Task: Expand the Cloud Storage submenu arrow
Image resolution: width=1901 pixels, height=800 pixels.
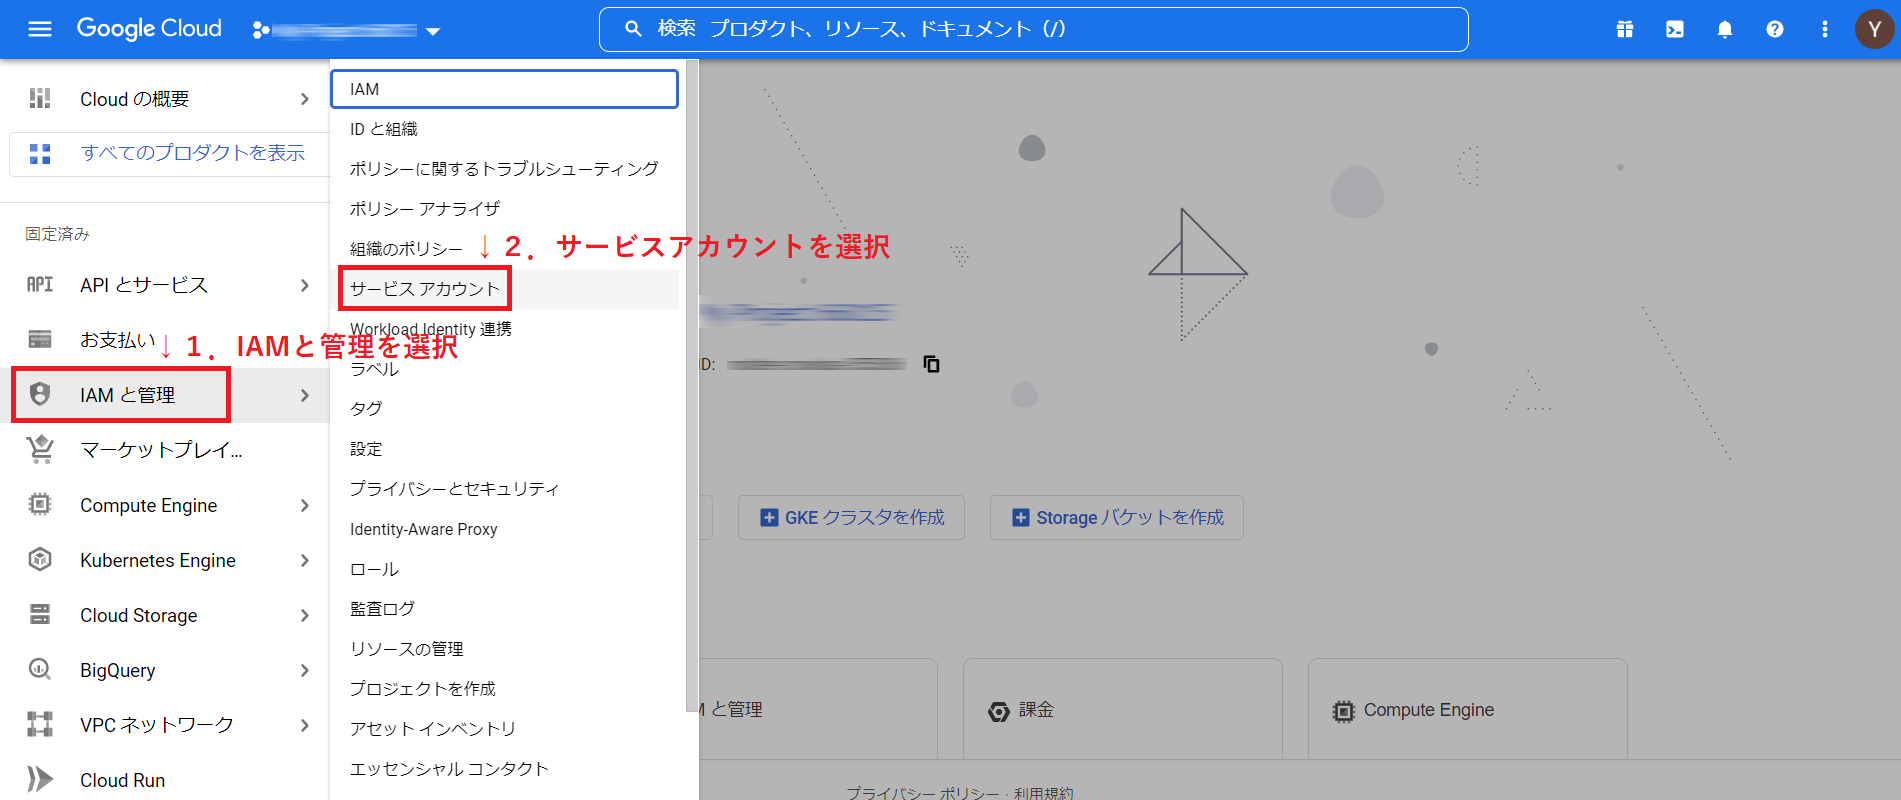Action: tap(305, 615)
